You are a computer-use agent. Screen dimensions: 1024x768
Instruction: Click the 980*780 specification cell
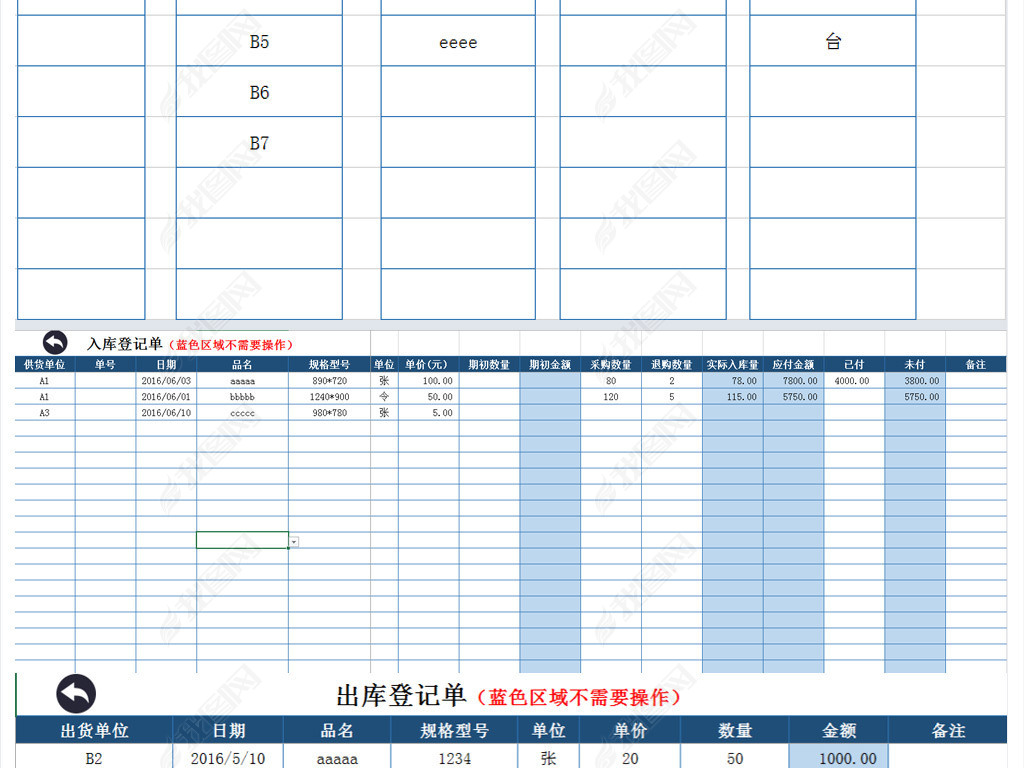point(329,413)
